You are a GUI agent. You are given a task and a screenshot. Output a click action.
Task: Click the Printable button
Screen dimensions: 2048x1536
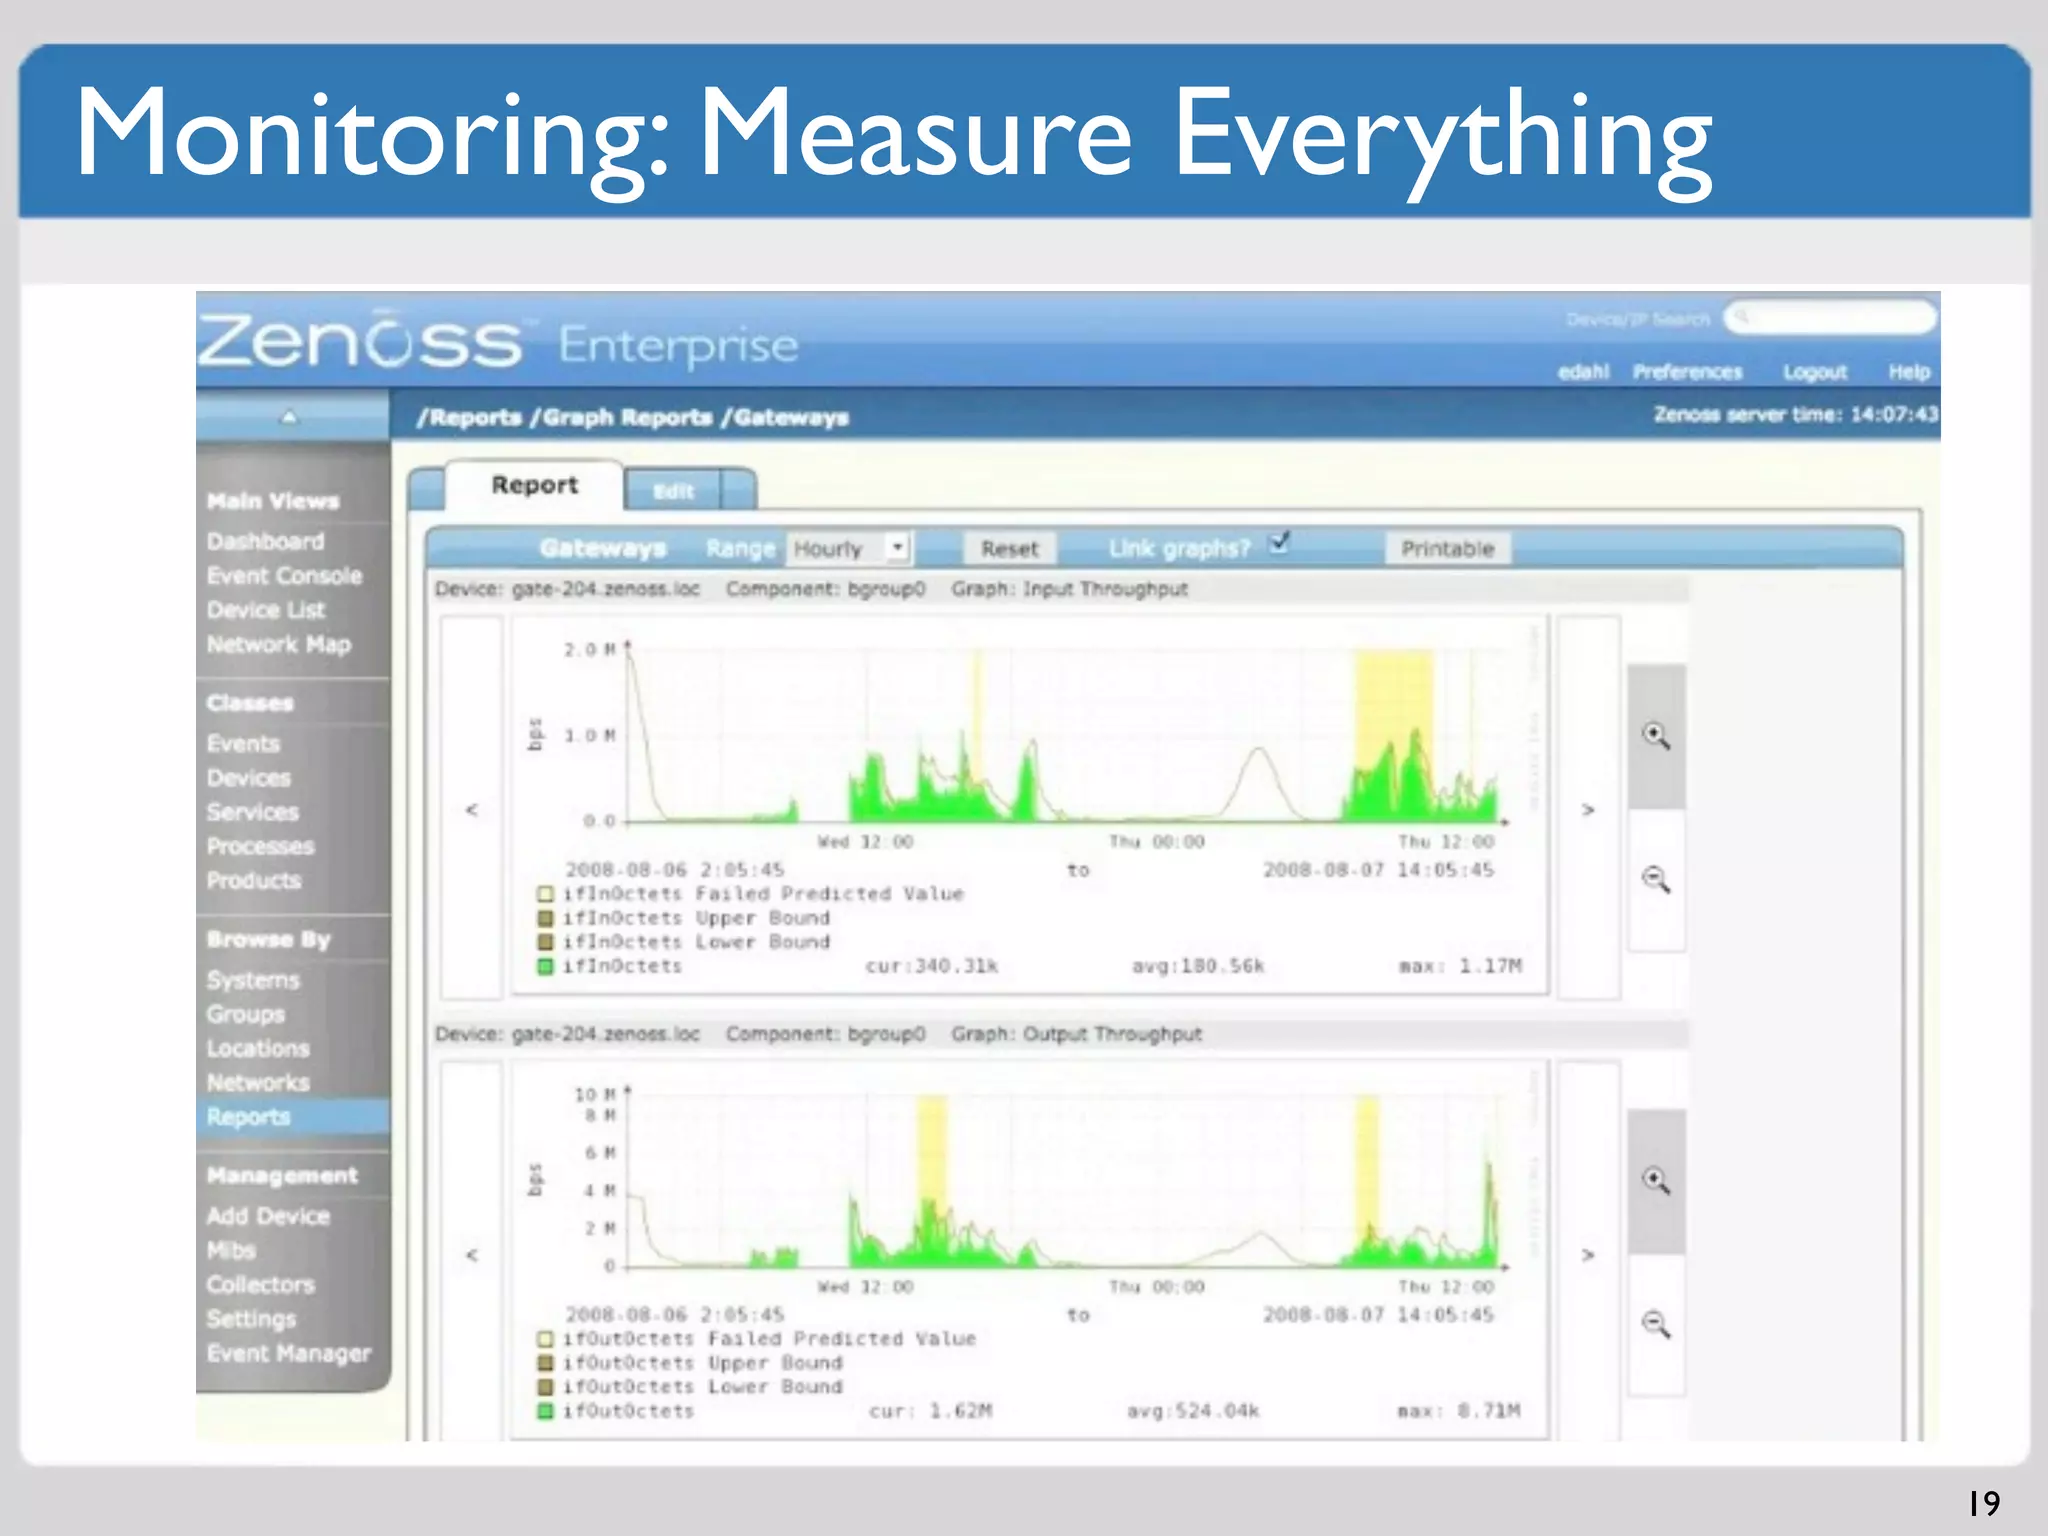tap(1447, 548)
